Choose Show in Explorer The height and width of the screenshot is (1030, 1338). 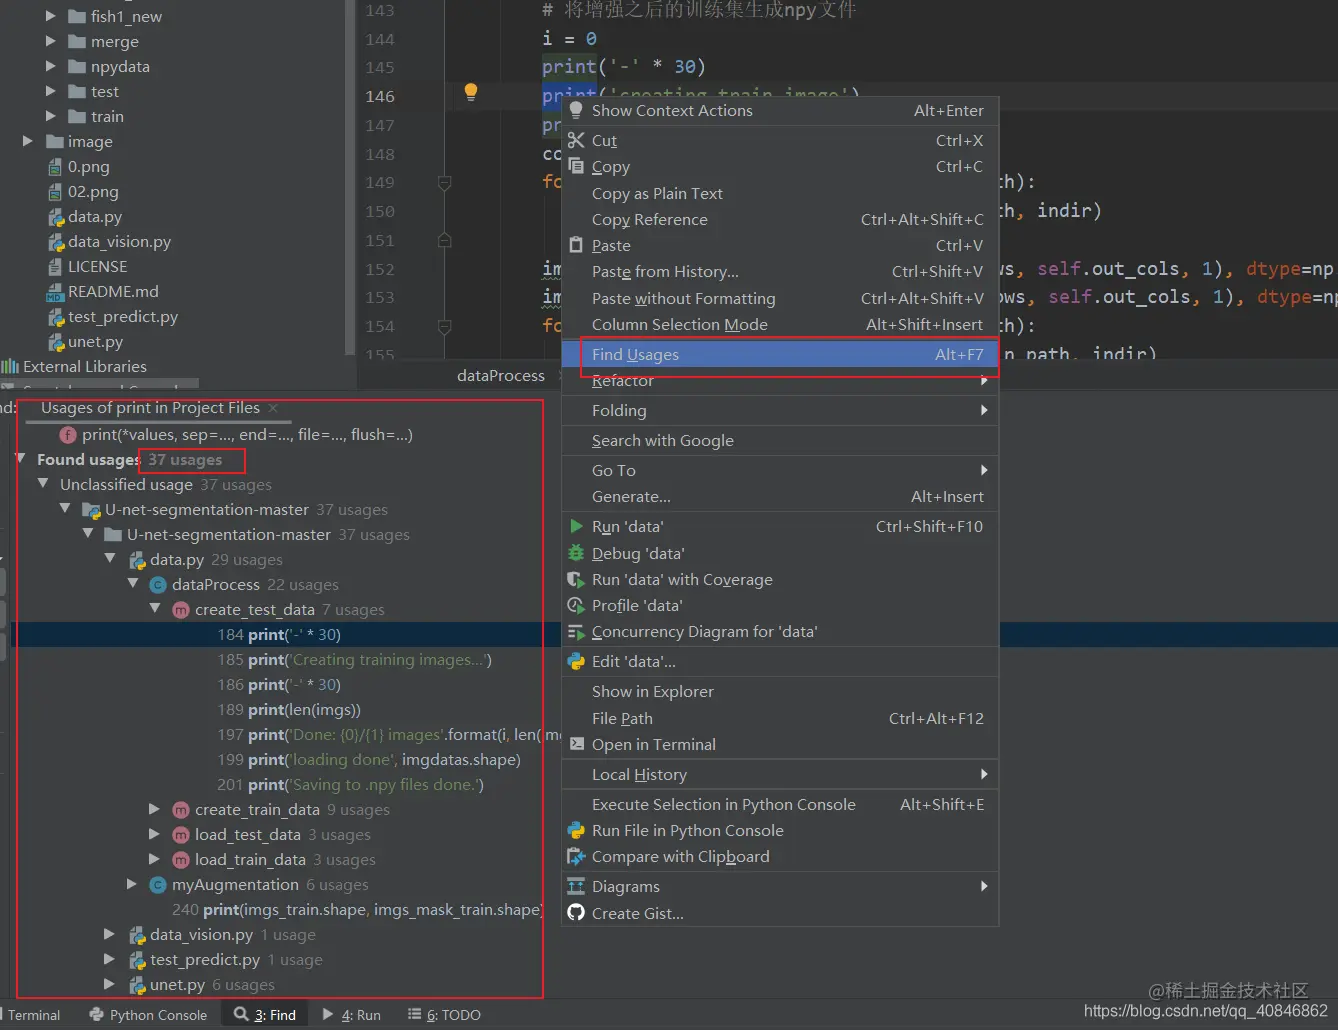780,691
